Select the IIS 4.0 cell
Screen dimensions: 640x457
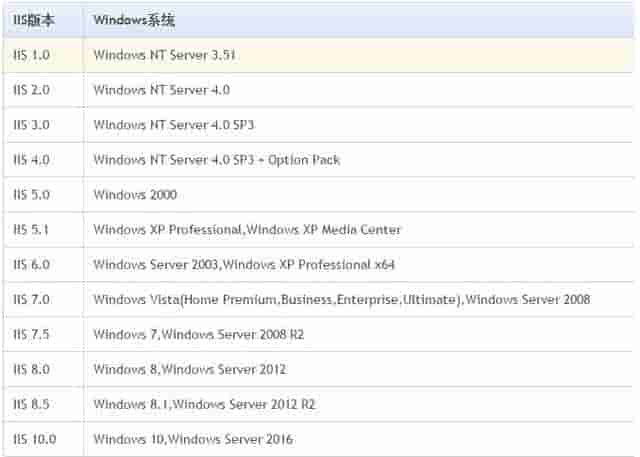tap(32, 160)
